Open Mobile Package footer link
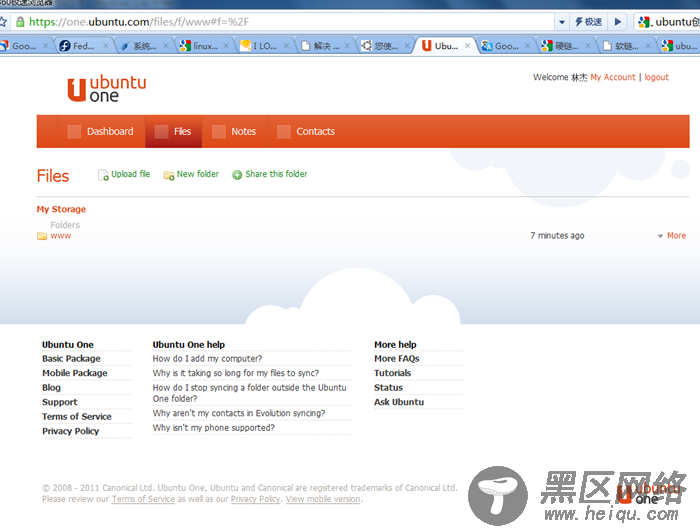The height and width of the screenshot is (531, 700). [x=75, y=373]
